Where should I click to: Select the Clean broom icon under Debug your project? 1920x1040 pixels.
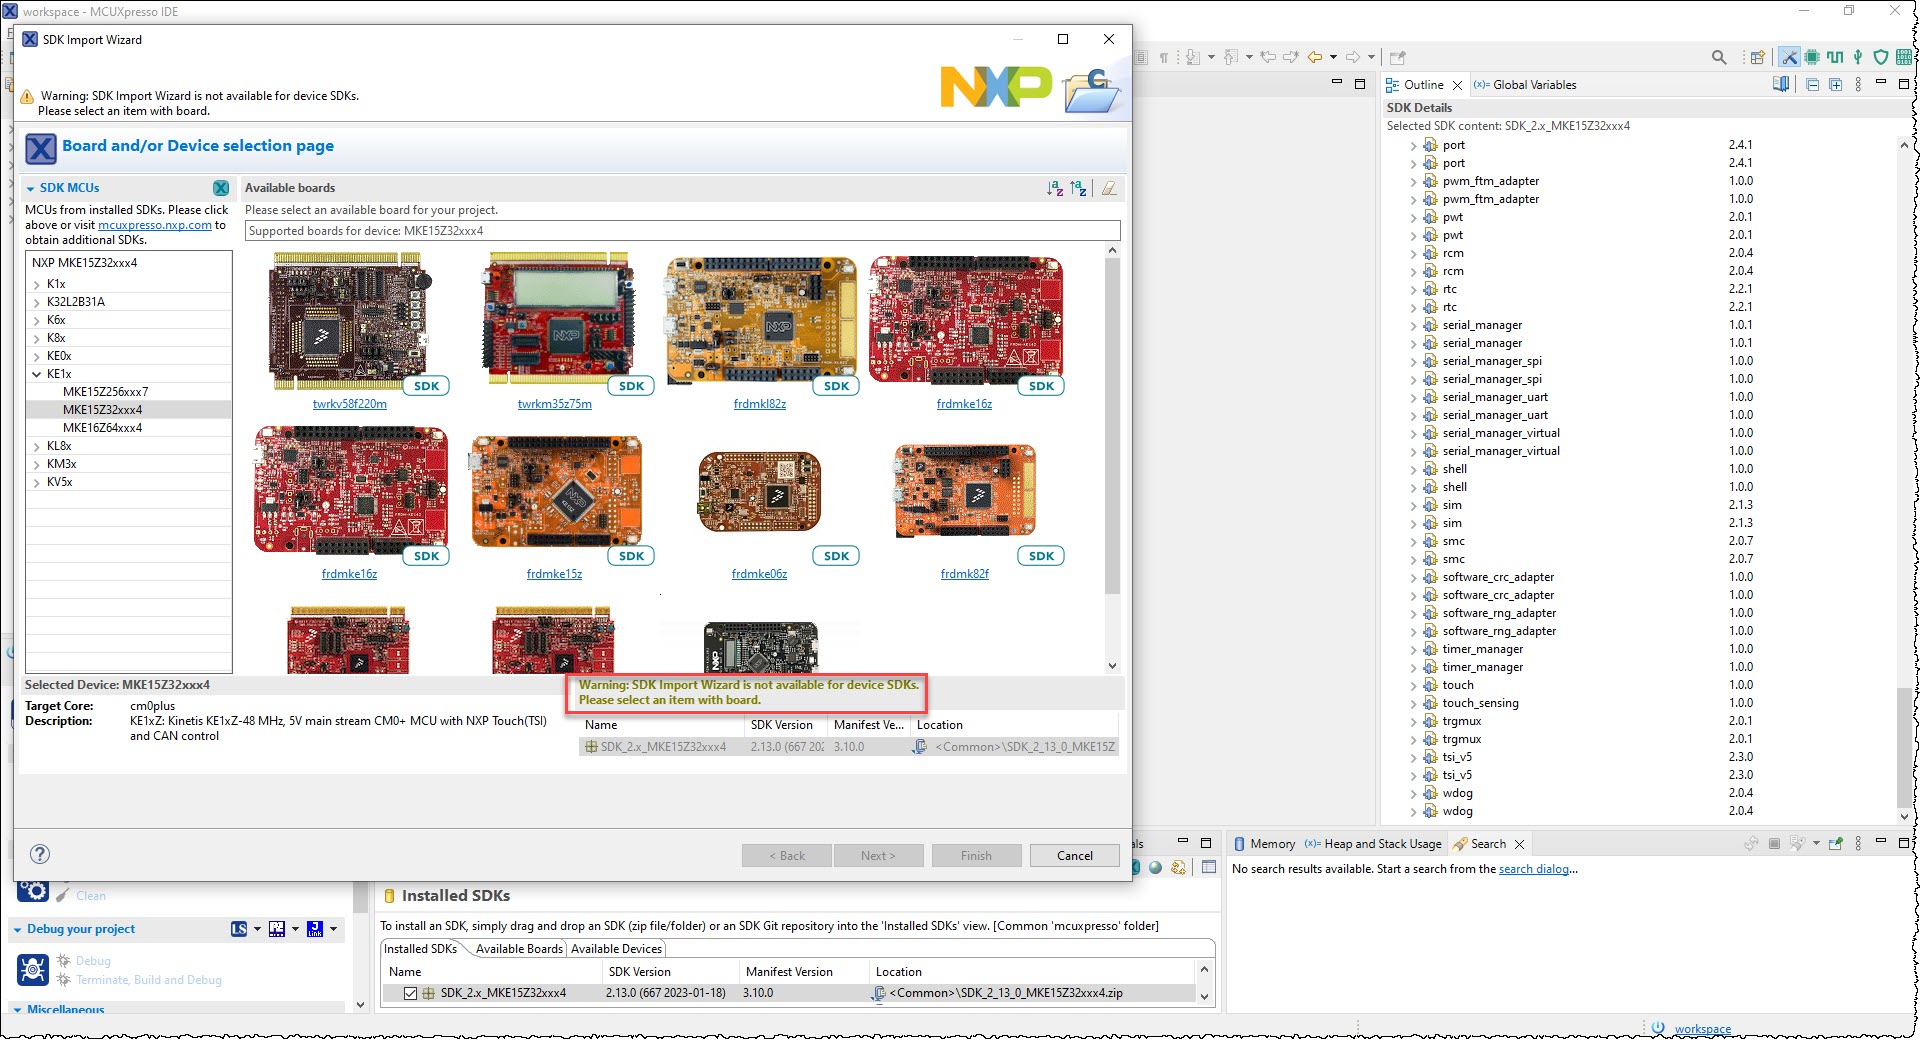click(x=62, y=892)
